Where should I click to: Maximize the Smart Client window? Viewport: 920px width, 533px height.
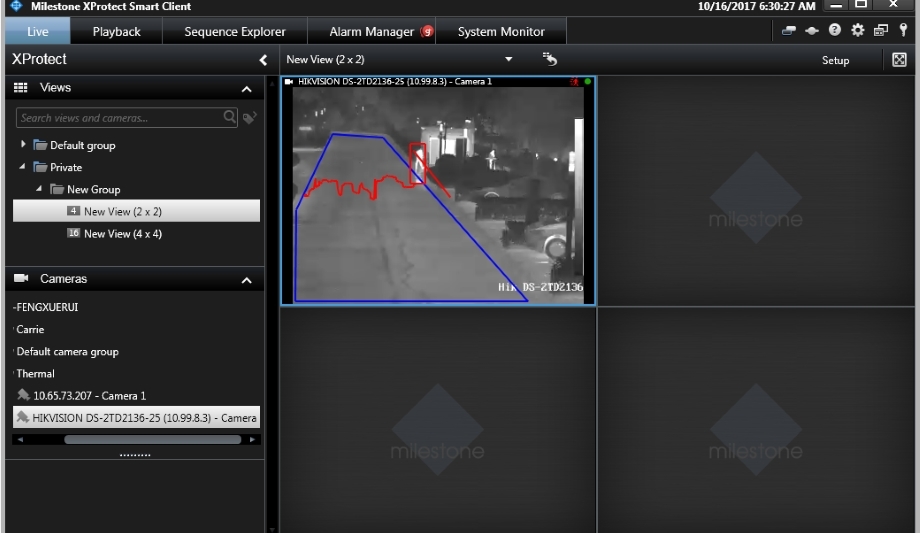(861, 5)
